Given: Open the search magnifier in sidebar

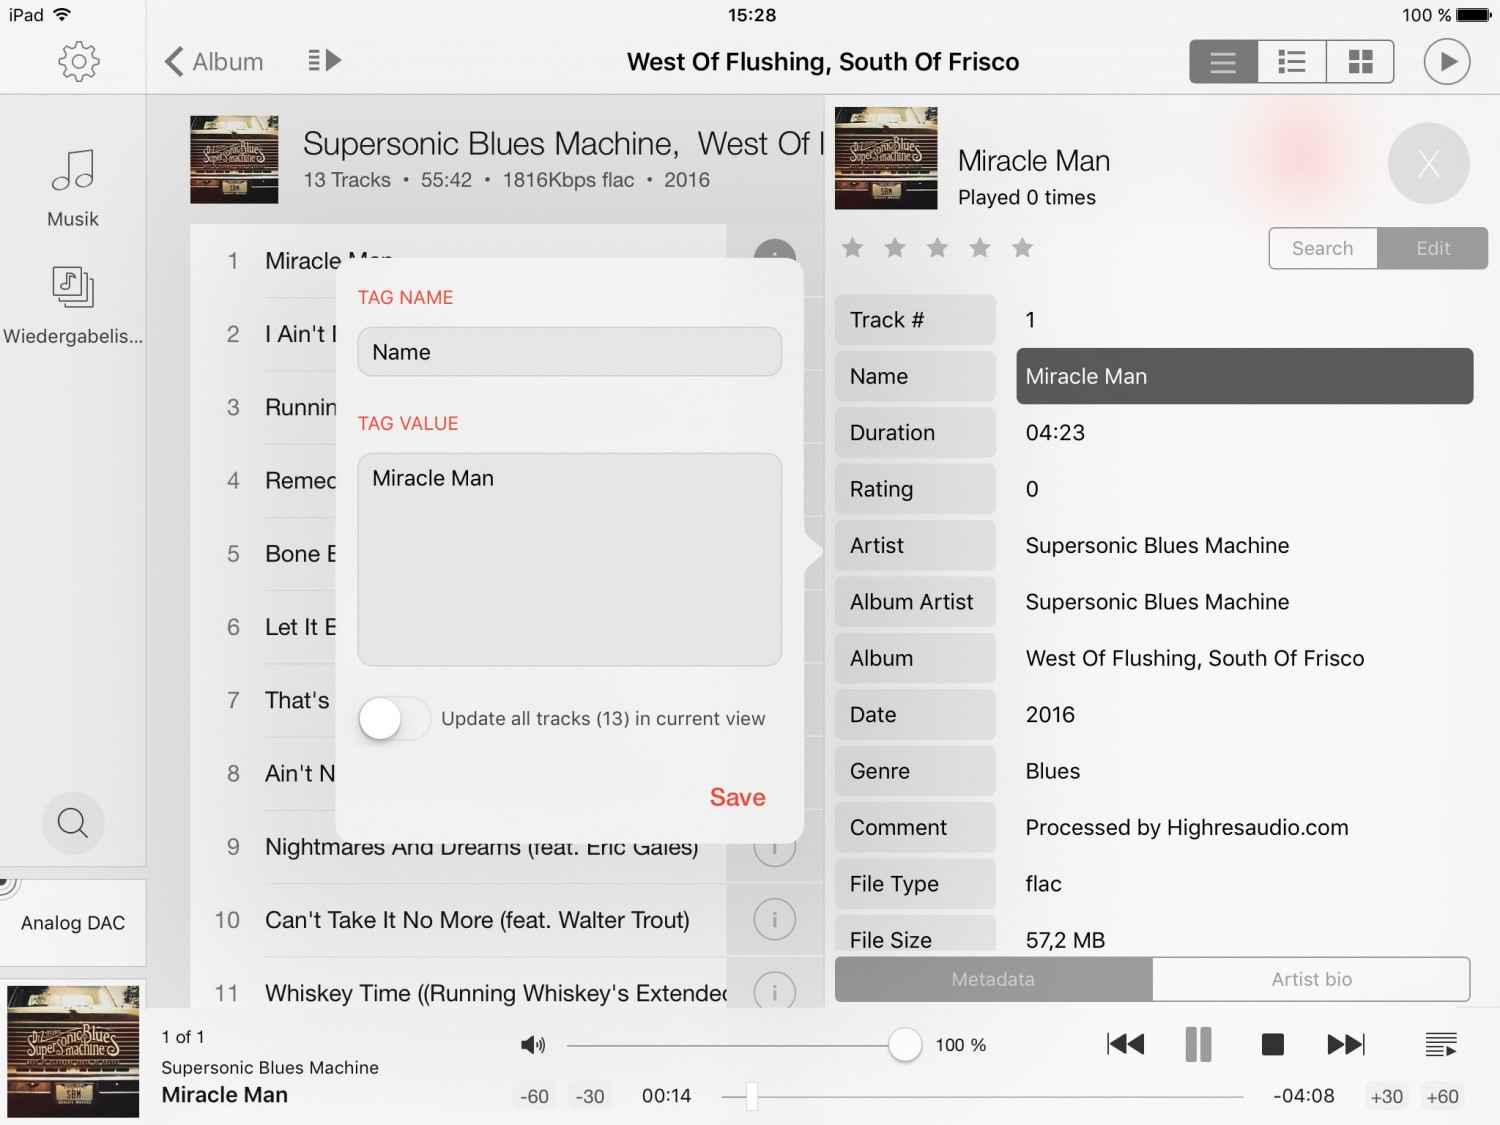Looking at the screenshot, I should pos(73,823).
